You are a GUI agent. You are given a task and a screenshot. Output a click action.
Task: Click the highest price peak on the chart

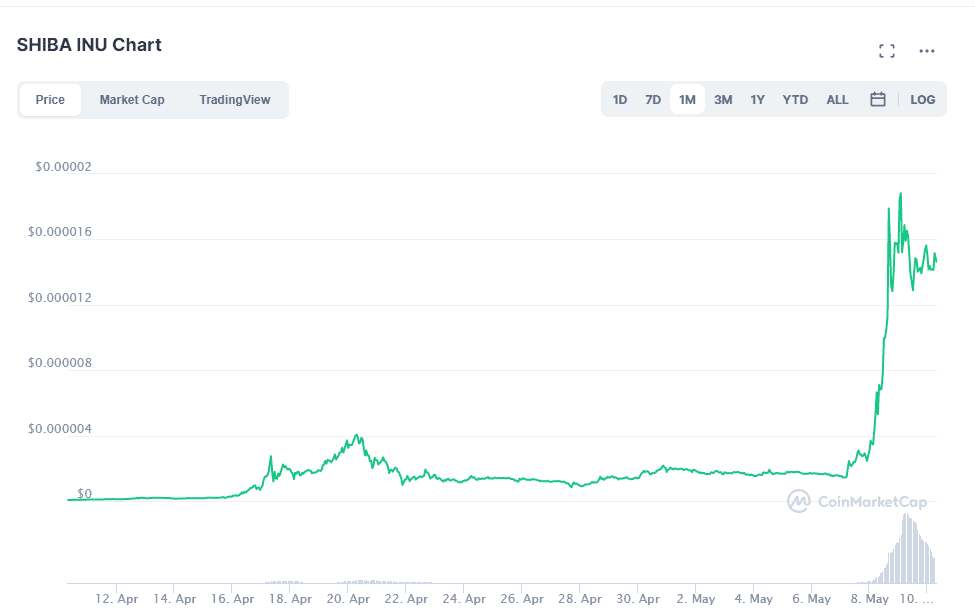click(900, 194)
